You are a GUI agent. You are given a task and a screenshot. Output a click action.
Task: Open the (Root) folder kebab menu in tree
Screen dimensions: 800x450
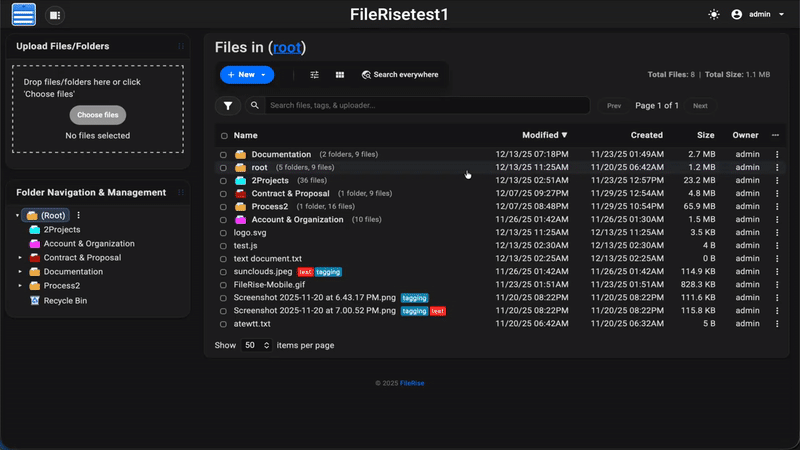point(79,215)
